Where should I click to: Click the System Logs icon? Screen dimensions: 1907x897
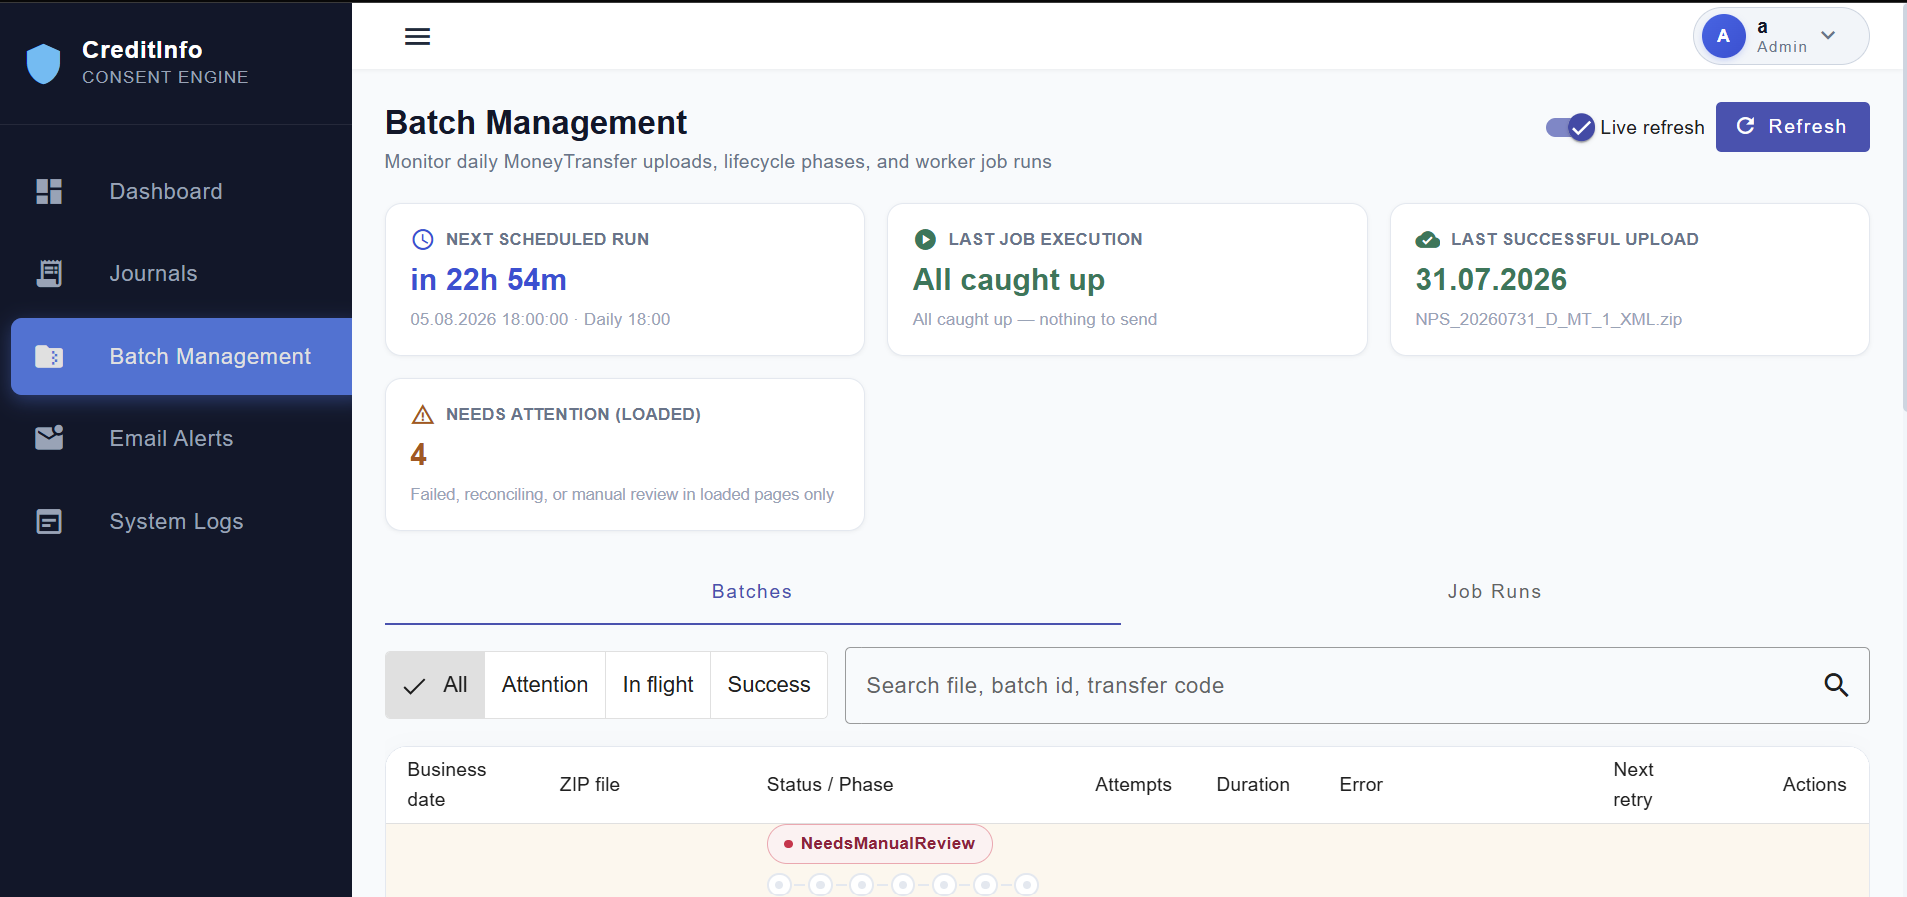pyautogui.click(x=49, y=521)
